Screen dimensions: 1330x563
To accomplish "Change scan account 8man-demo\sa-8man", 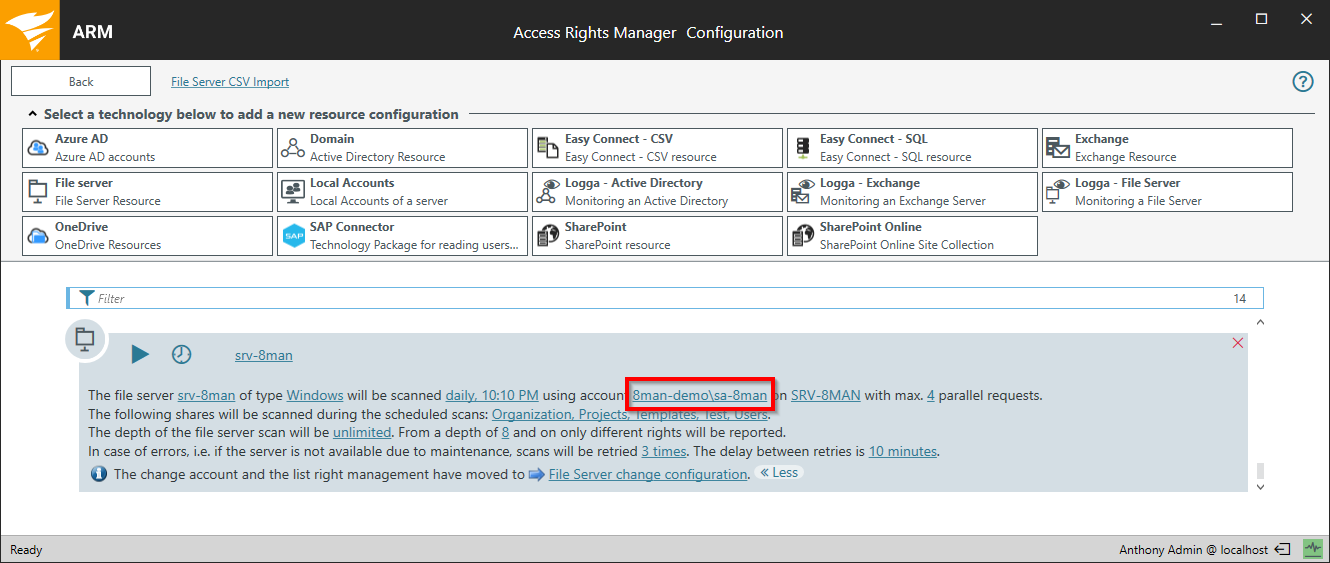I will click(700, 395).
